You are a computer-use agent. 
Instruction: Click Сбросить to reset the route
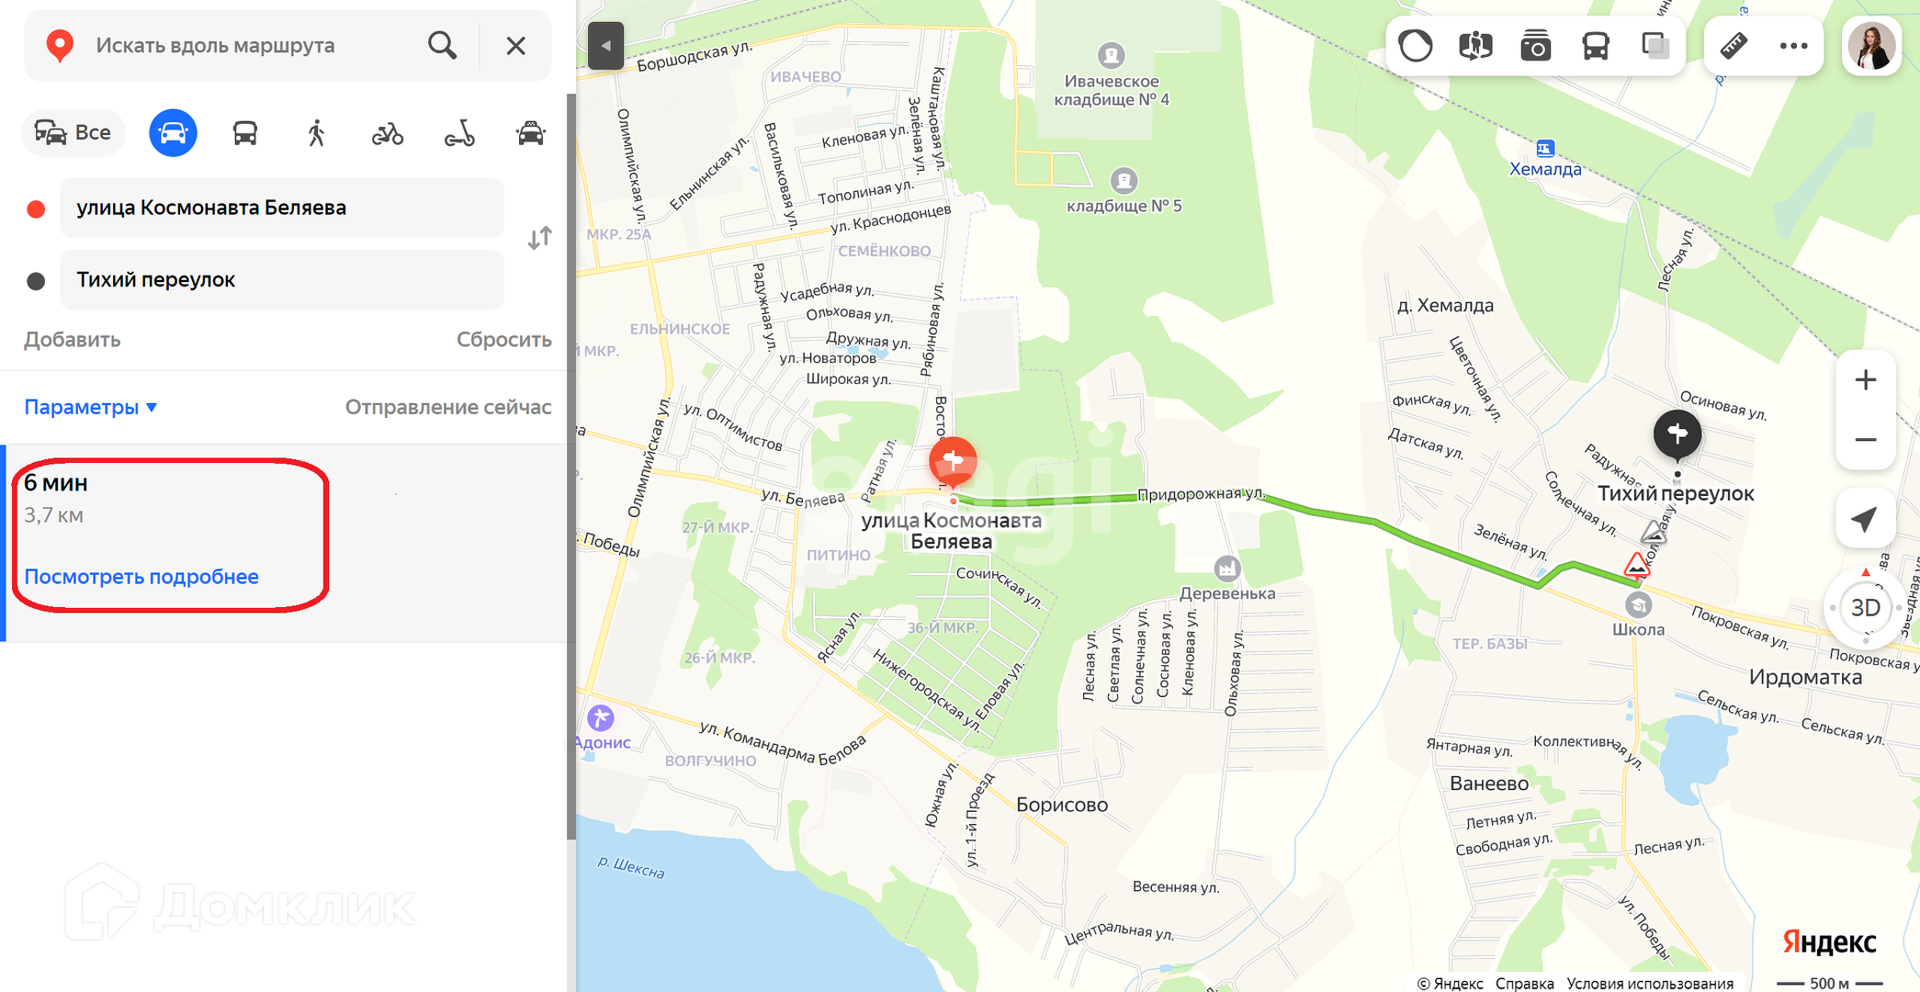point(504,340)
